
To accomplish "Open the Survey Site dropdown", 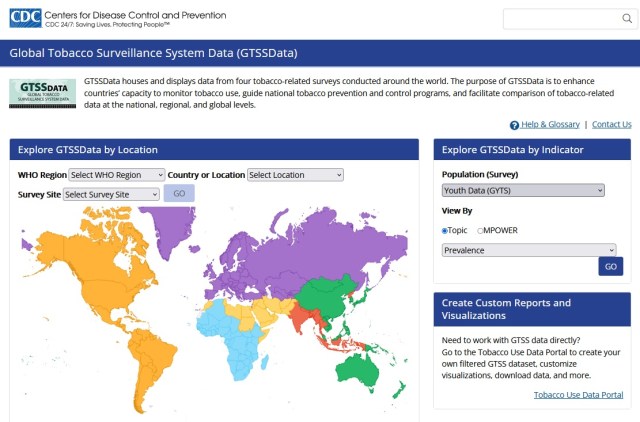I will (x=111, y=194).
